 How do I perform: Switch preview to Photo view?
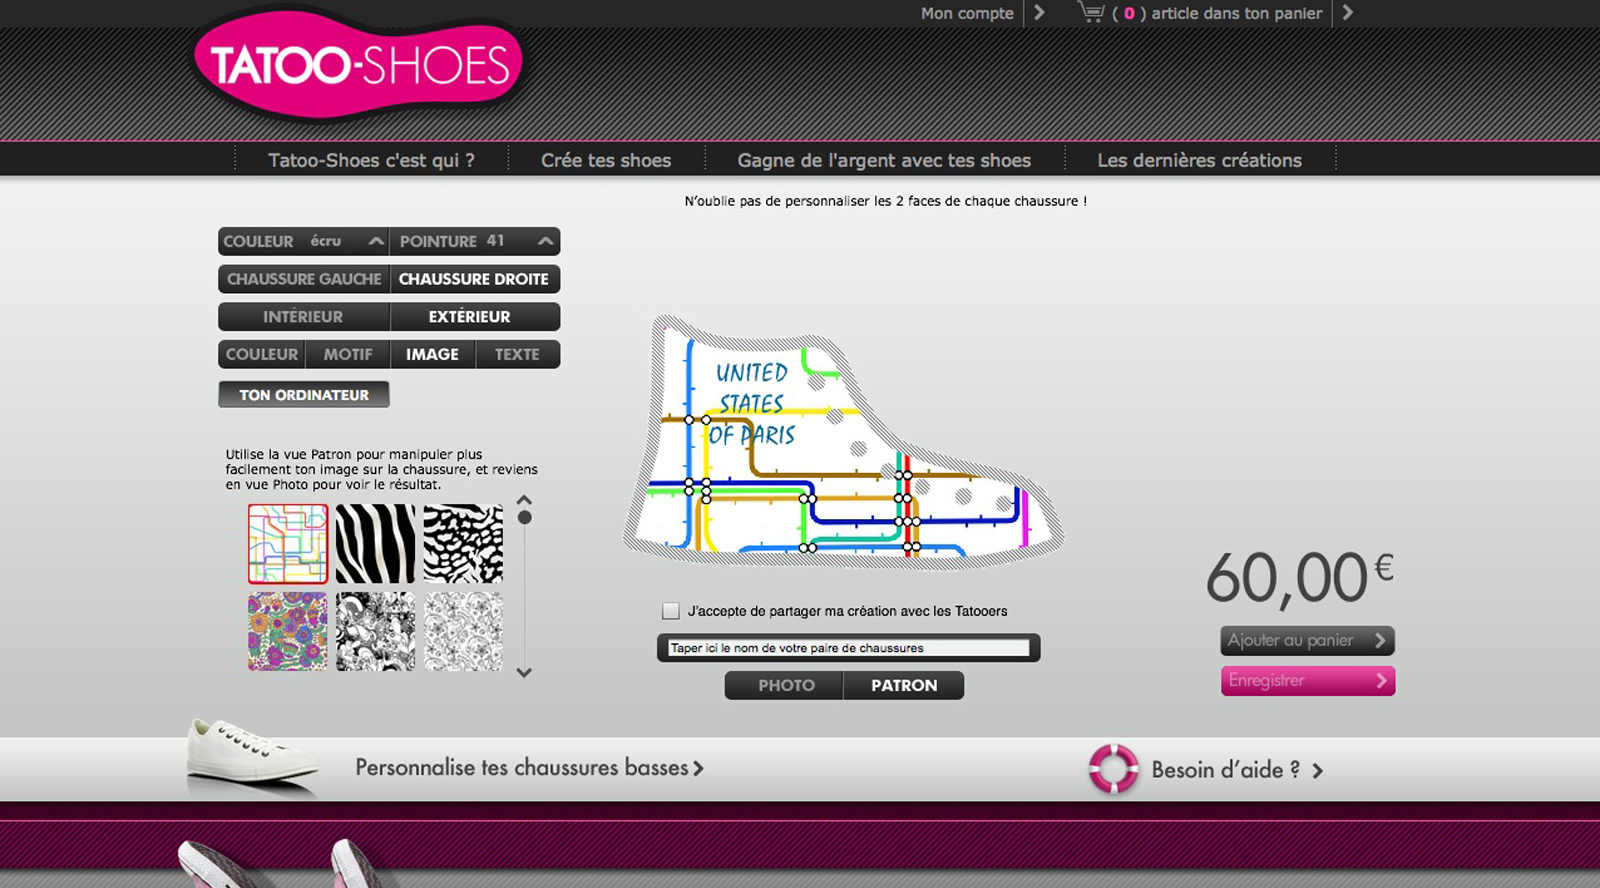coord(786,686)
